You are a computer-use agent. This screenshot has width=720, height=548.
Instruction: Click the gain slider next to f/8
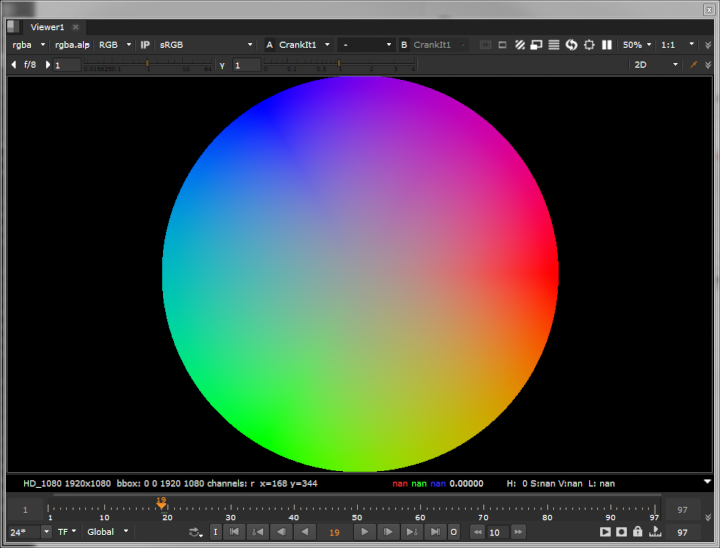pyautogui.click(x=145, y=65)
